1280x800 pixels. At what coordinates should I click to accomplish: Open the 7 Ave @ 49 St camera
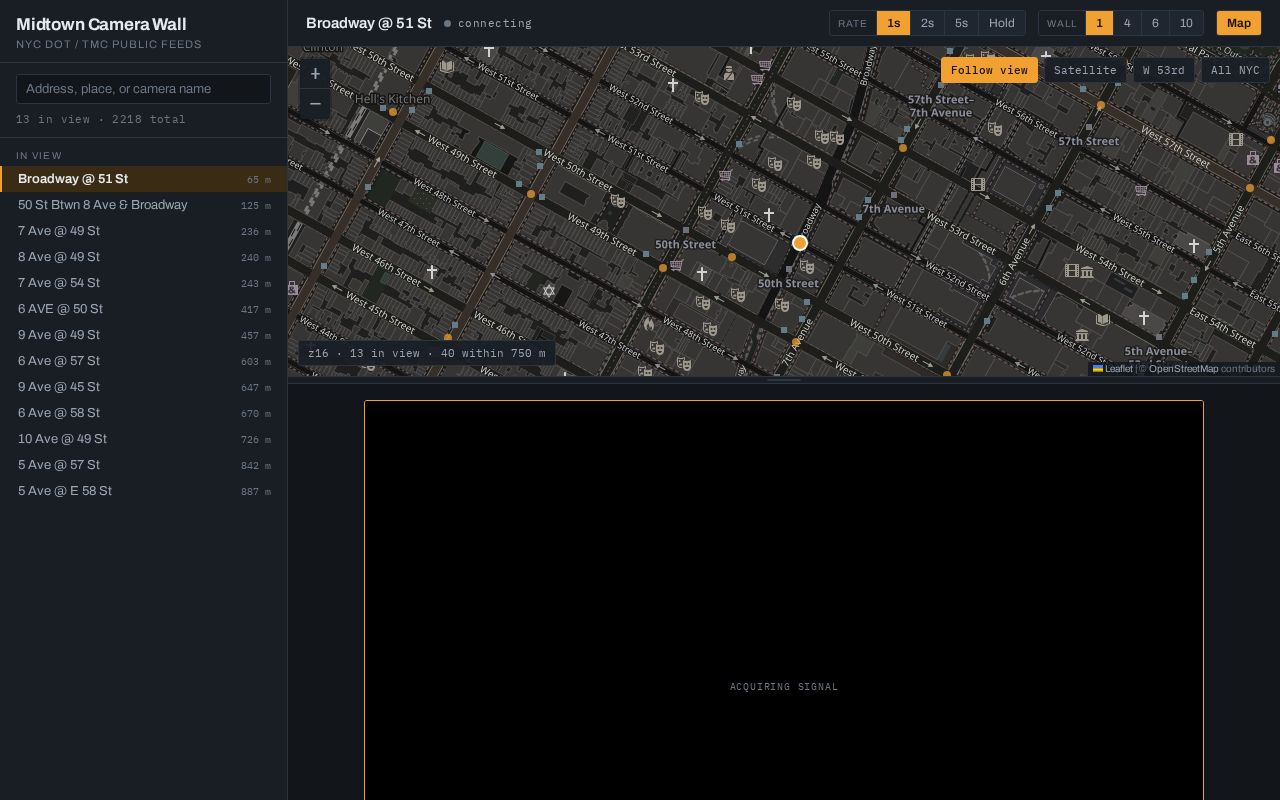tap(144, 231)
